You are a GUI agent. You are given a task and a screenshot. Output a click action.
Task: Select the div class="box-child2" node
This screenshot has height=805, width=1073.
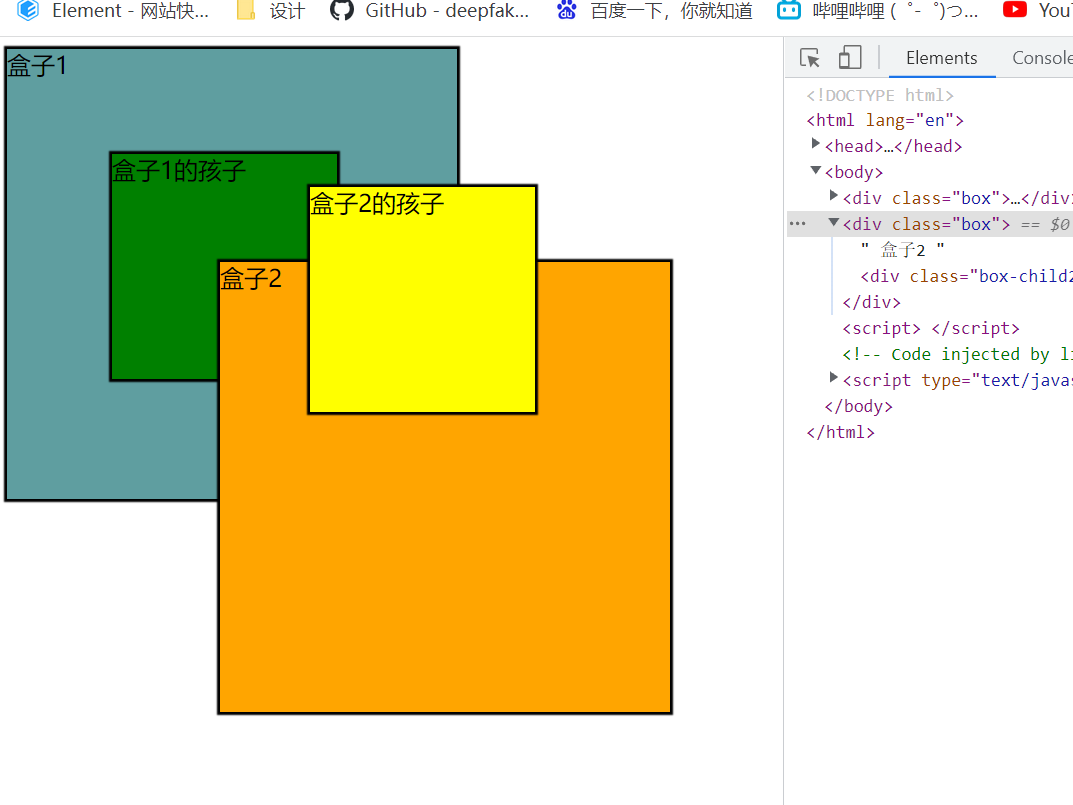[966, 276]
